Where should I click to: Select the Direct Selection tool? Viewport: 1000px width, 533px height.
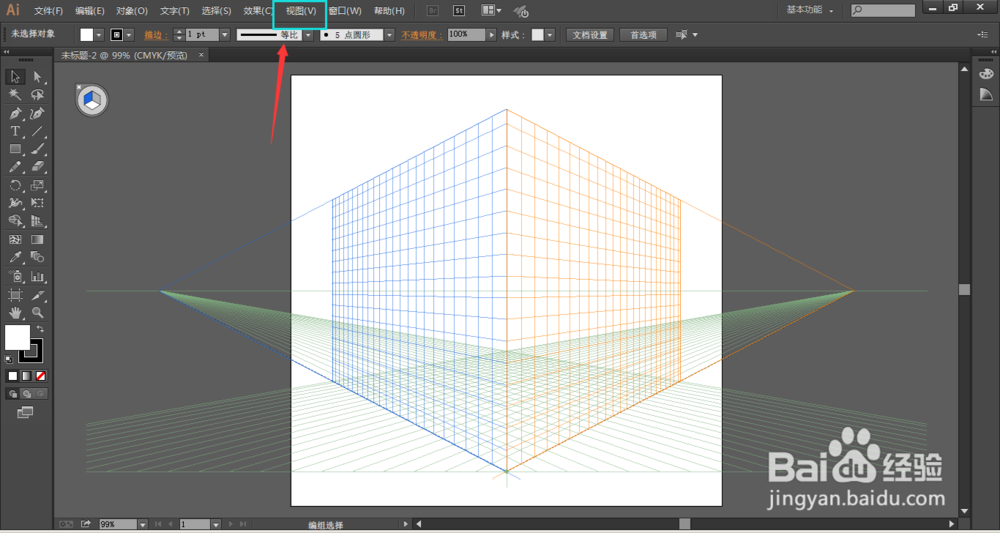pos(38,77)
